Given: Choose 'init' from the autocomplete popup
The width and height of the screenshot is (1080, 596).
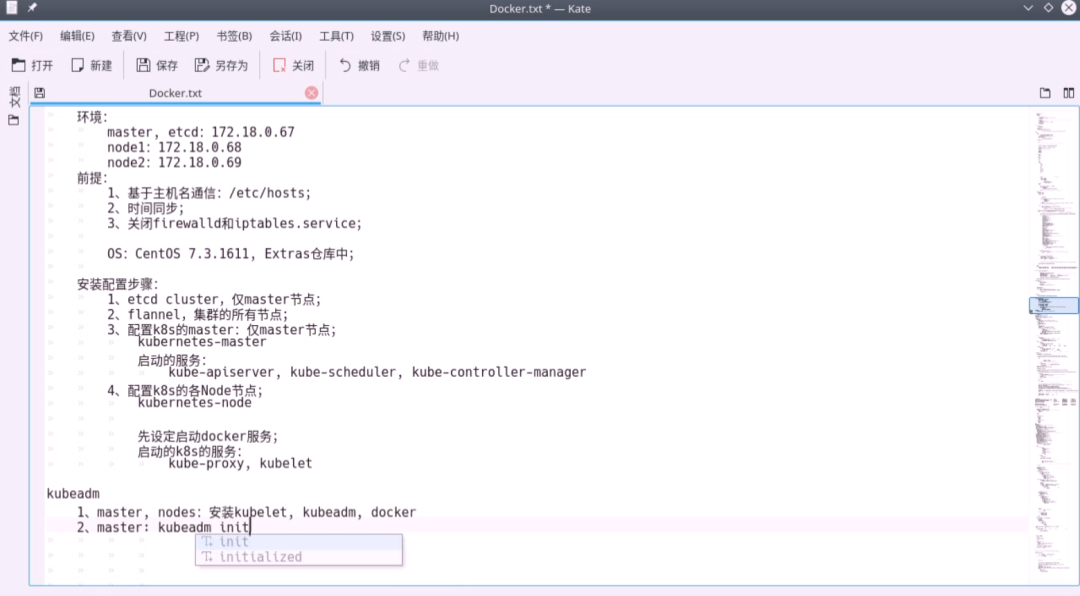Looking at the screenshot, I should coord(299,542).
